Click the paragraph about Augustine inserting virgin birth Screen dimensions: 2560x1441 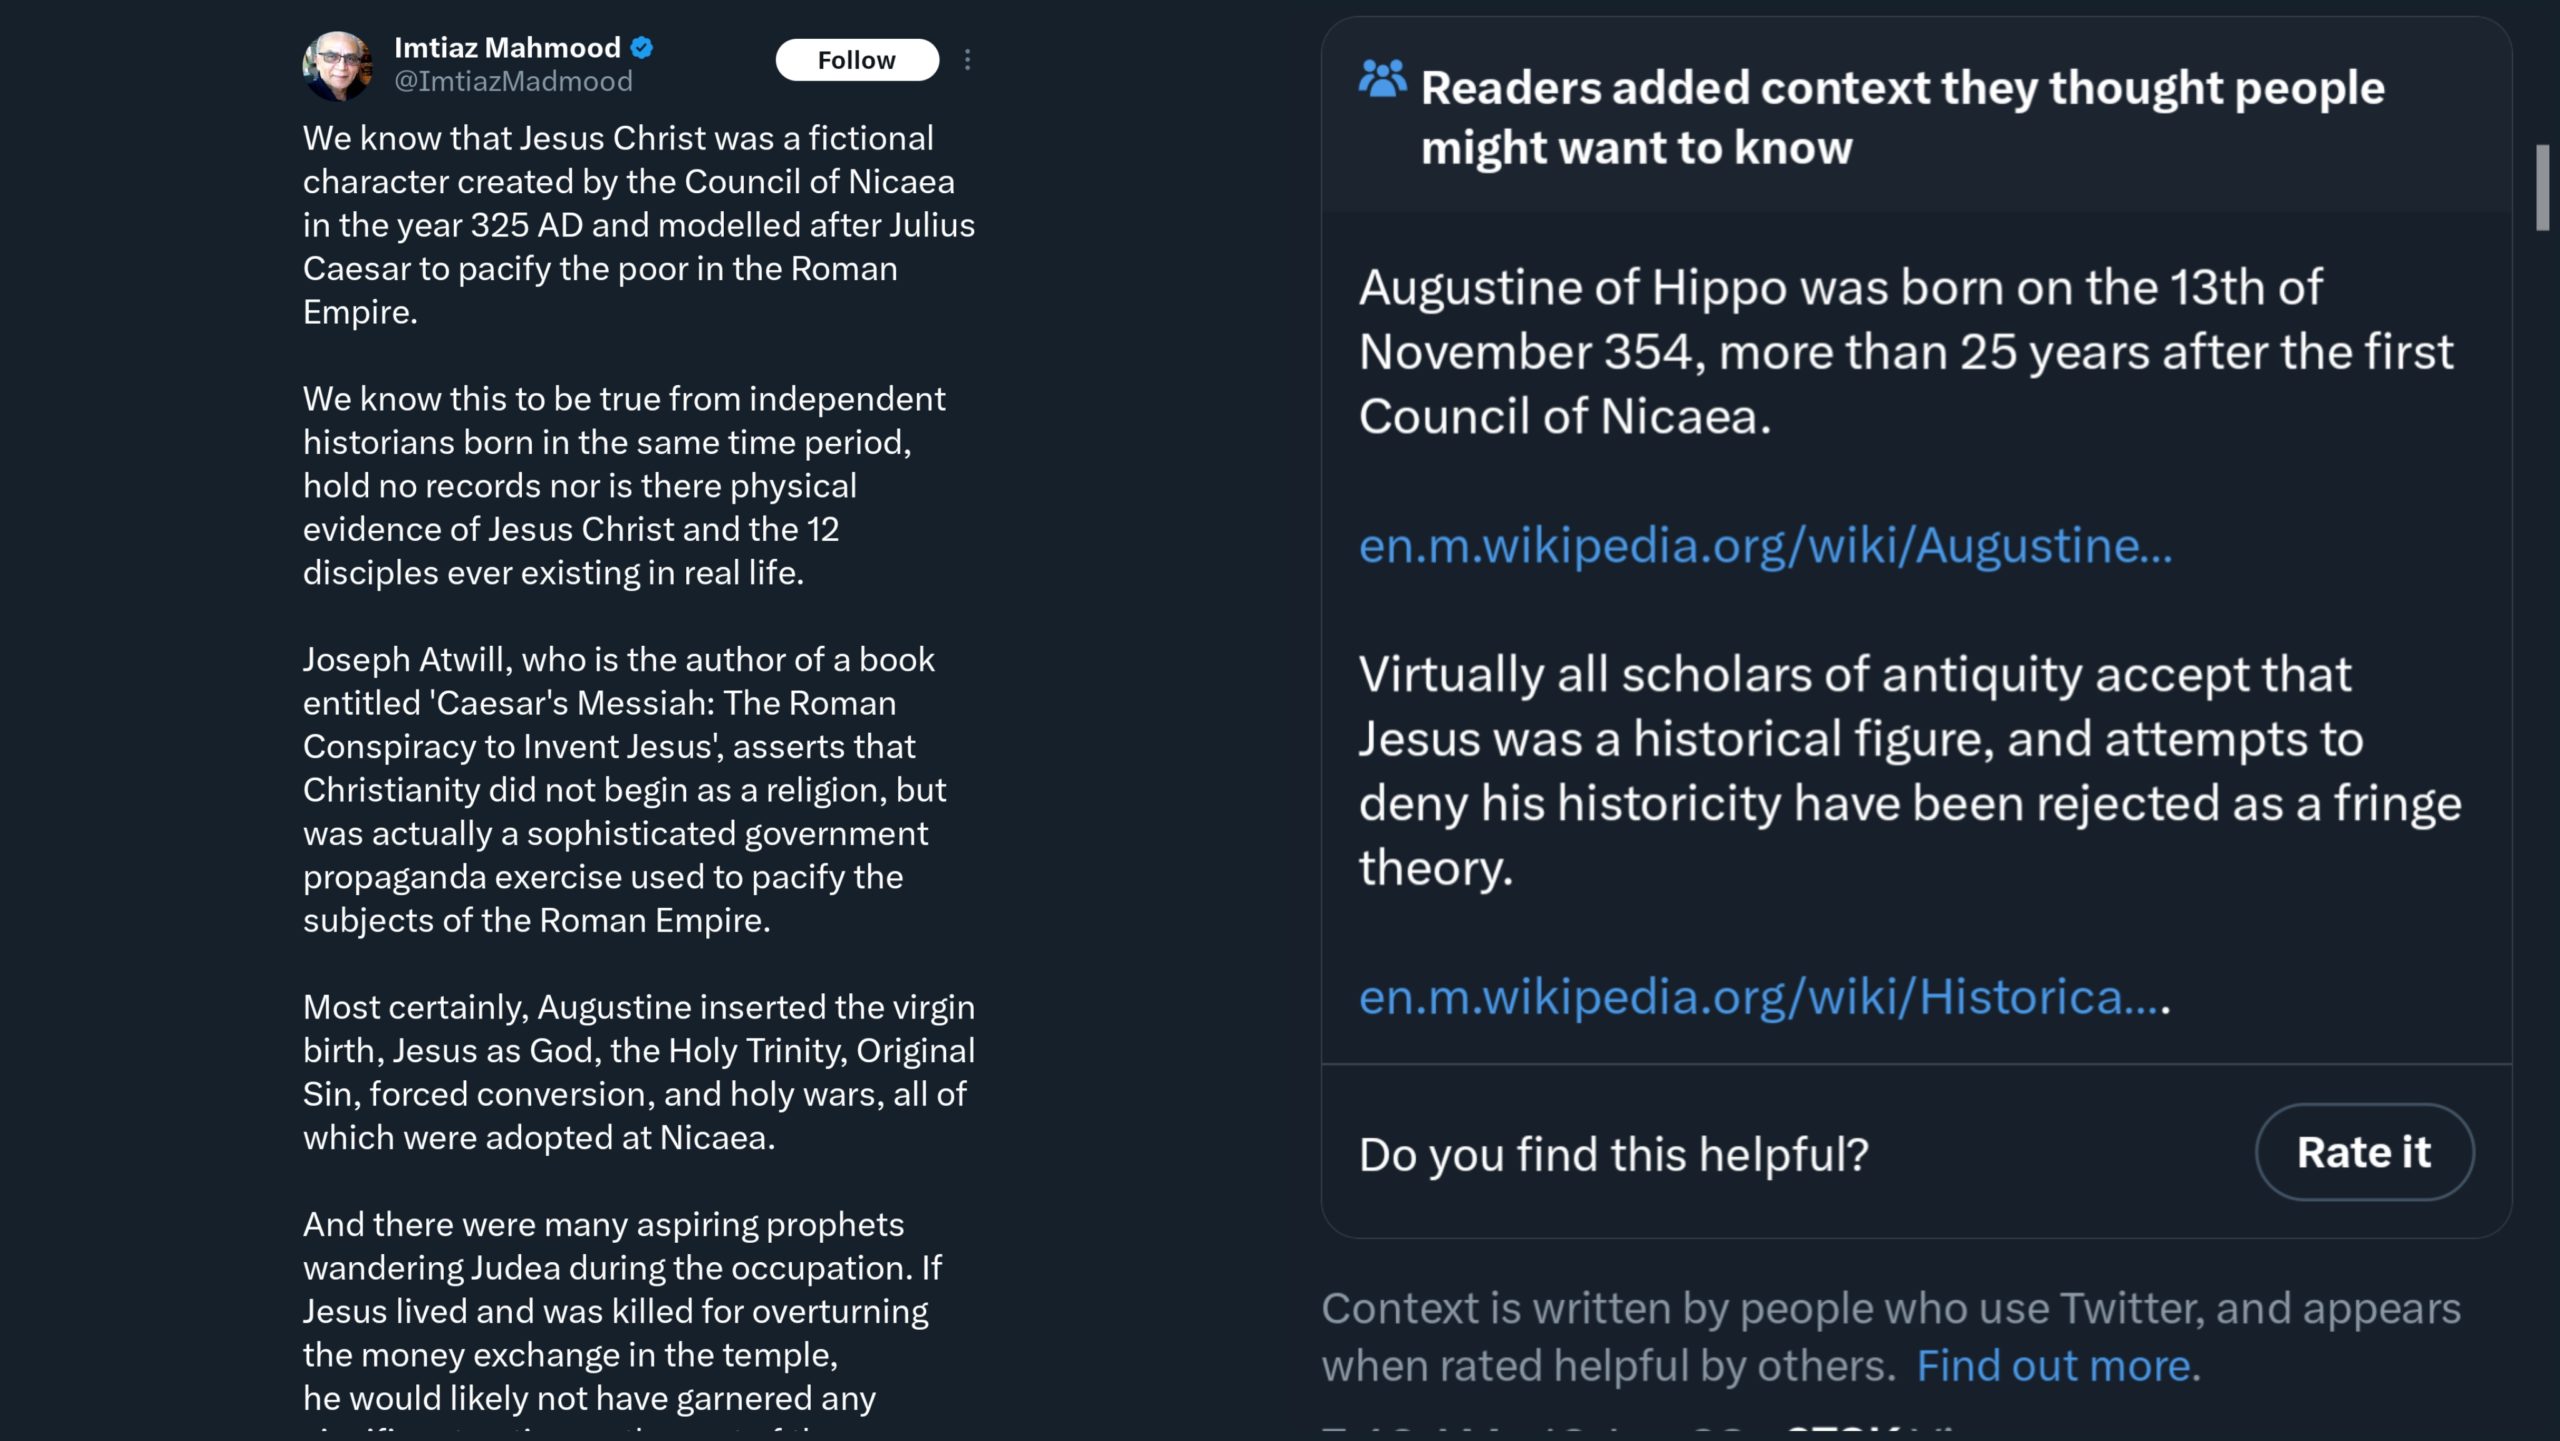[x=639, y=1072]
